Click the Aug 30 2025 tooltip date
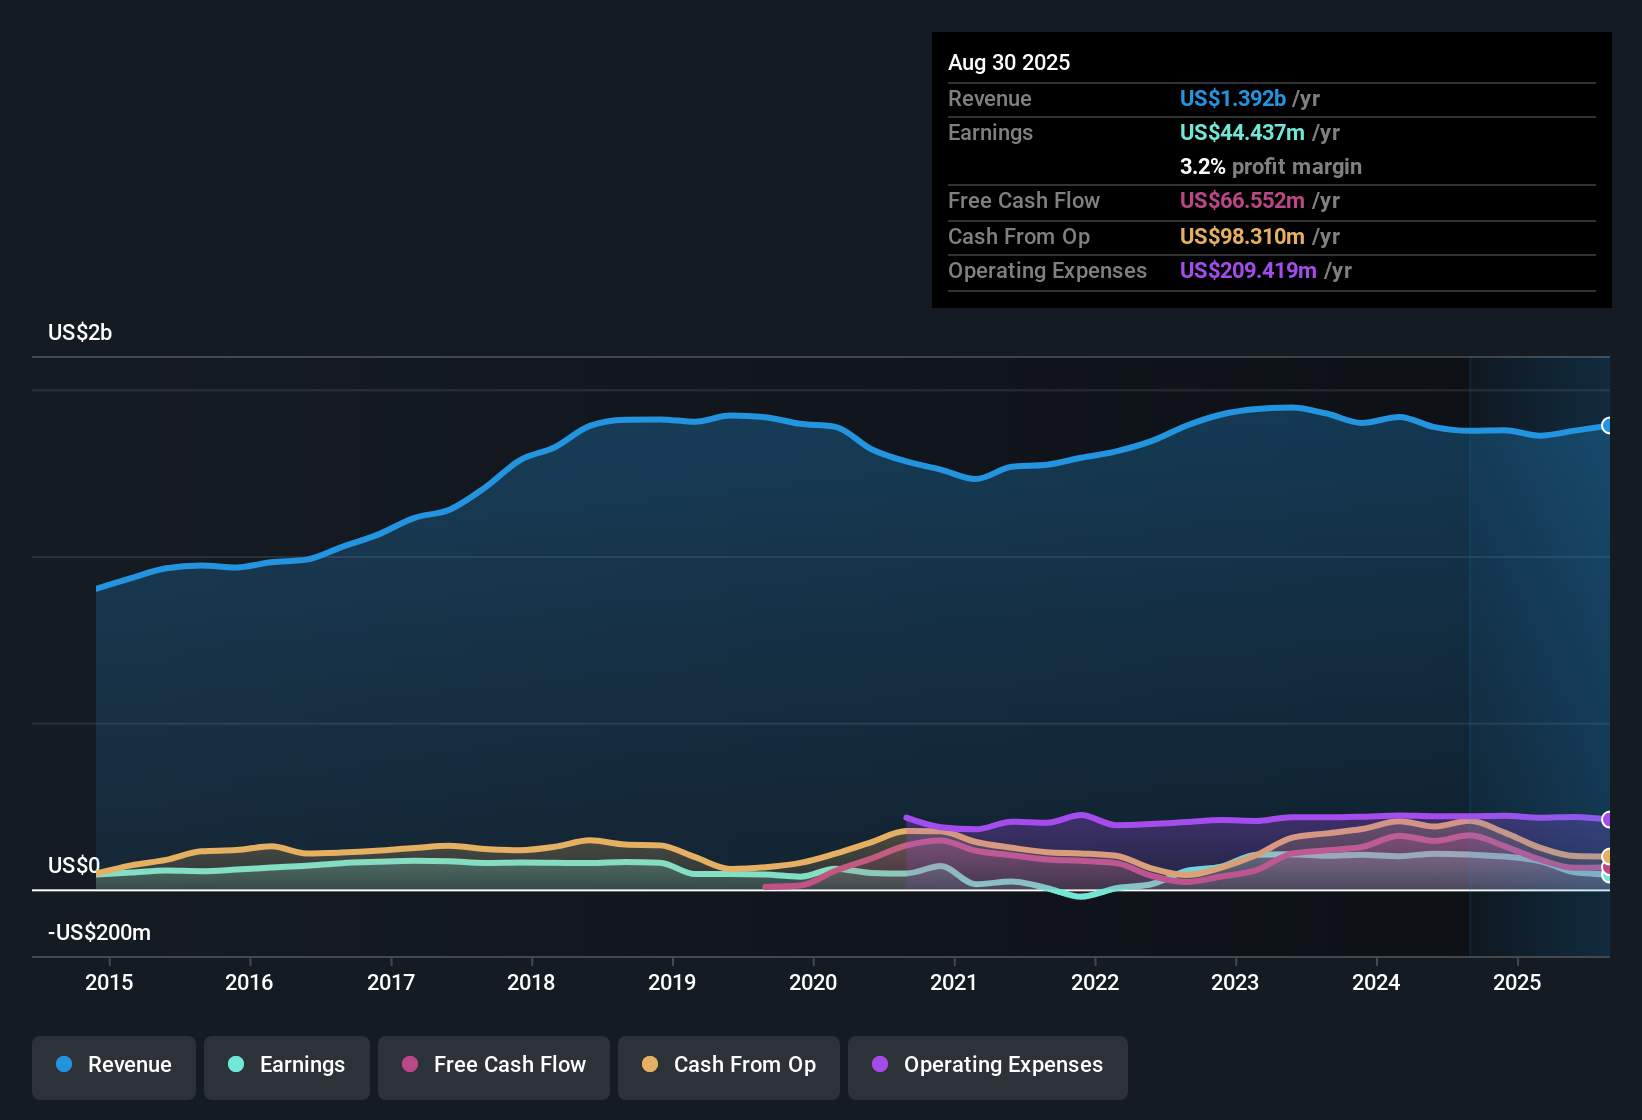 (1009, 63)
